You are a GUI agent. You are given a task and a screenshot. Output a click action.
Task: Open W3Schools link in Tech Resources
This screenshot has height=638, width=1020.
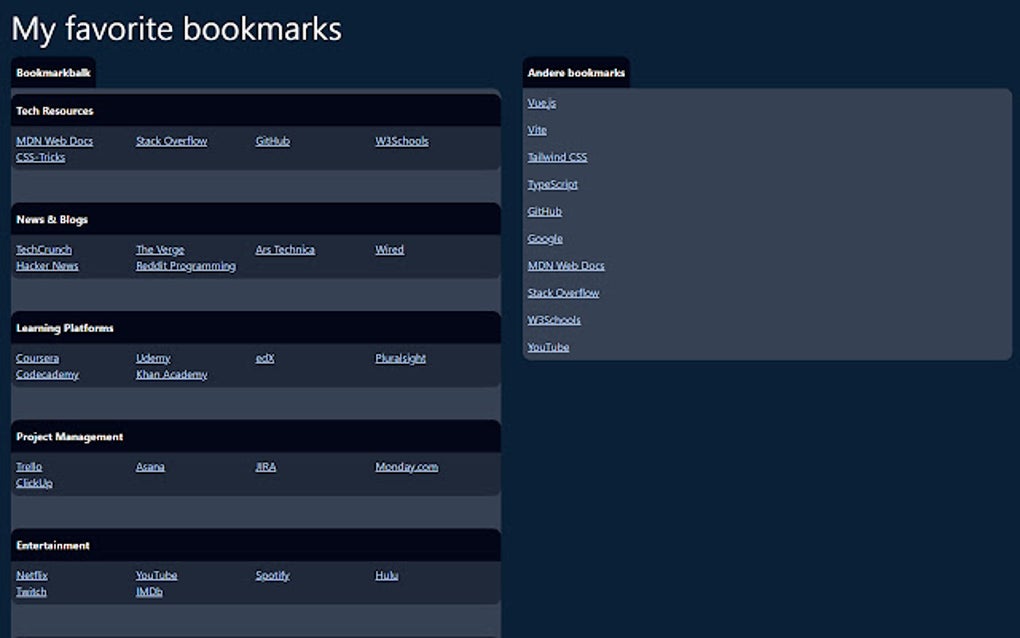coord(402,141)
